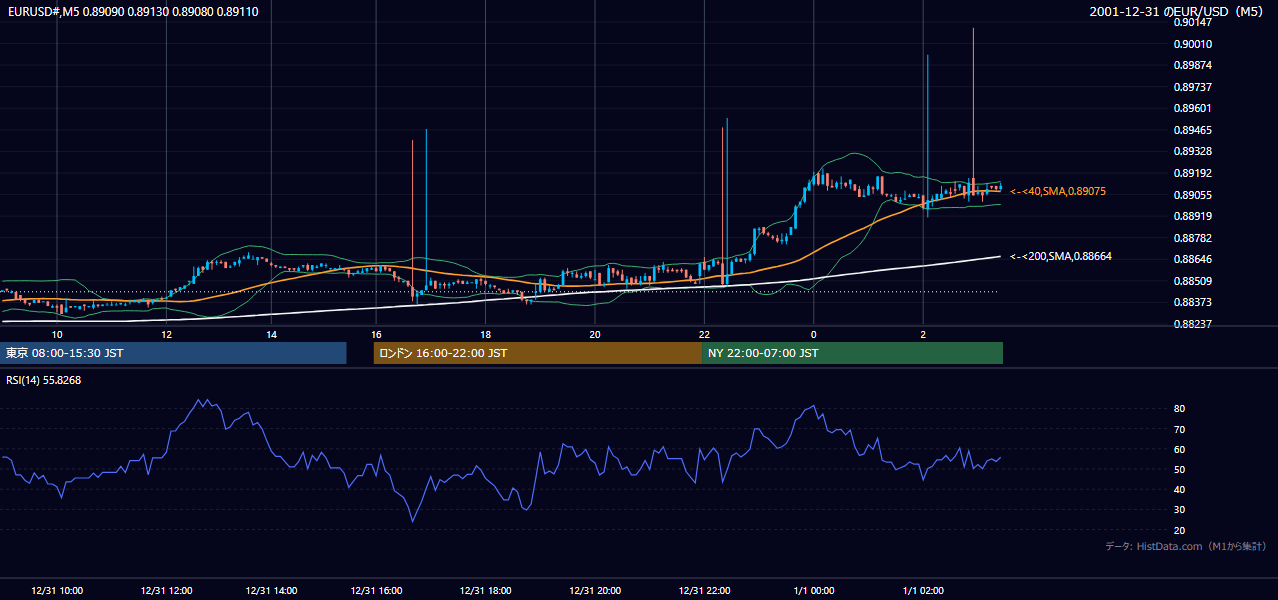Click the bottom time label 1/1 00:00
Image resolution: width=1278 pixels, height=600 pixels.
[x=813, y=590]
